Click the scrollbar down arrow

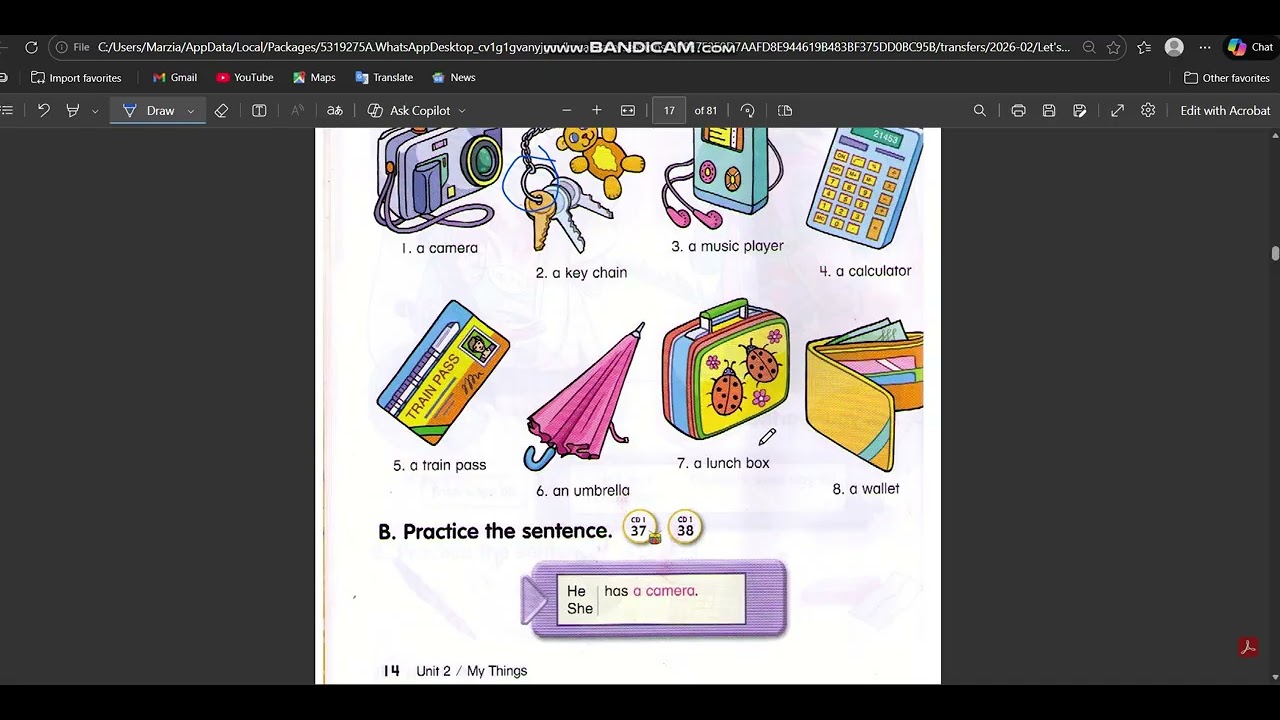pyautogui.click(x=1275, y=677)
